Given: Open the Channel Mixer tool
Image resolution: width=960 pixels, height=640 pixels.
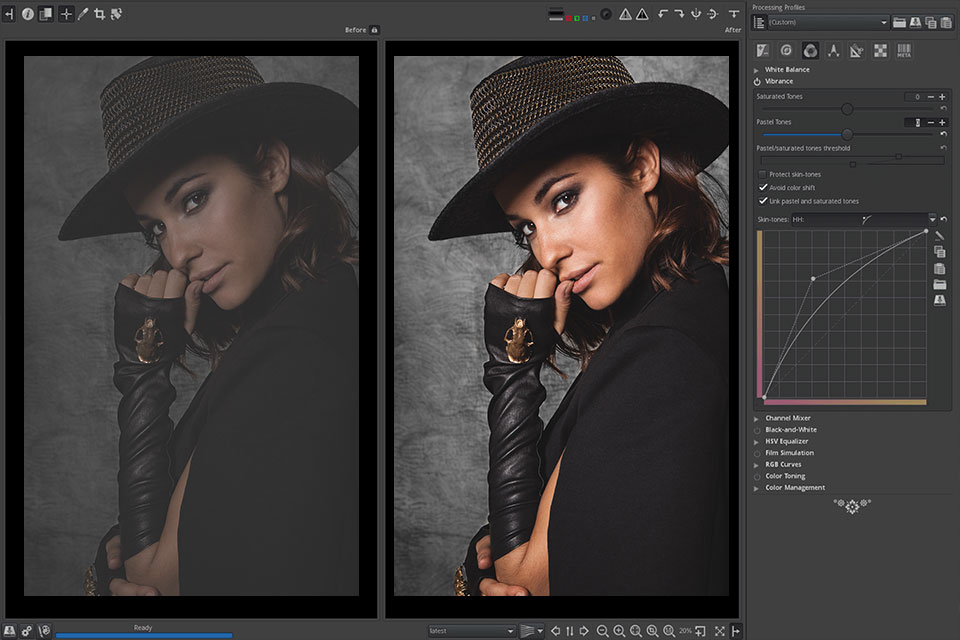Looking at the screenshot, I should click(787, 418).
